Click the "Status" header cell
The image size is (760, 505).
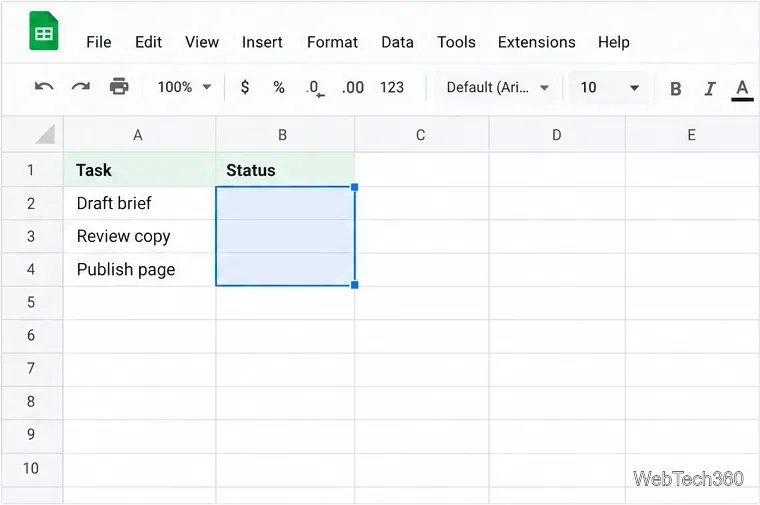285,170
